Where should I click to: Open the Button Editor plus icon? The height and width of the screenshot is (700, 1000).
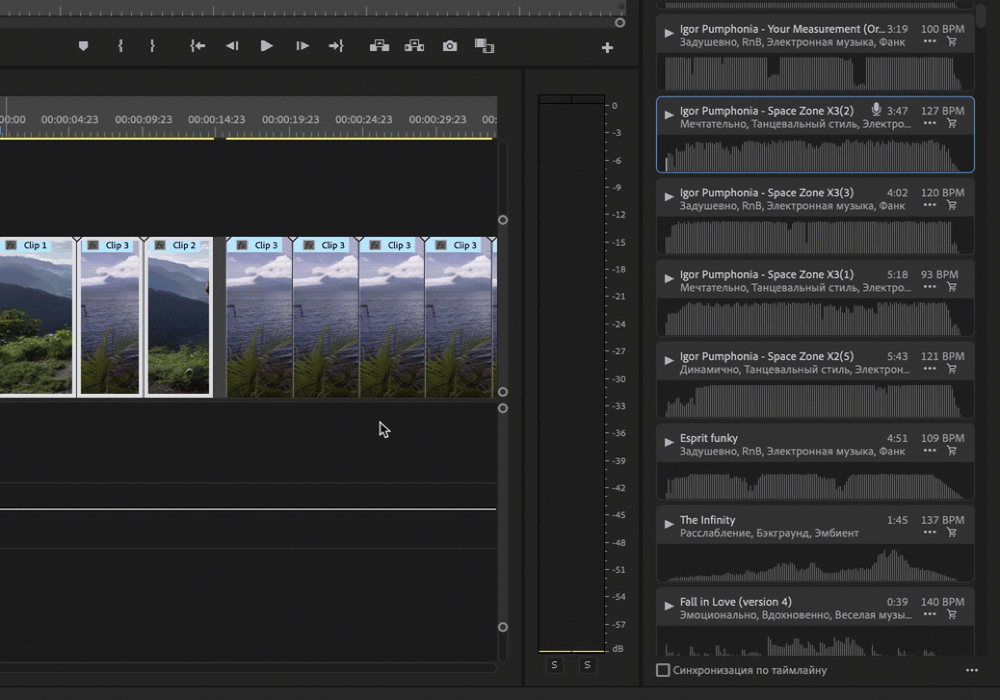click(x=607, y=47)
